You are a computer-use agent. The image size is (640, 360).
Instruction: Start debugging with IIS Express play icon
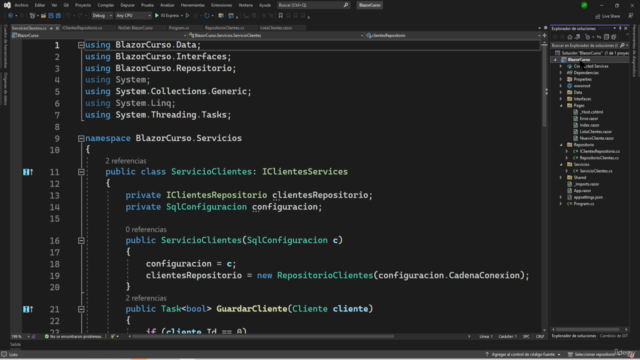(157, 16)
